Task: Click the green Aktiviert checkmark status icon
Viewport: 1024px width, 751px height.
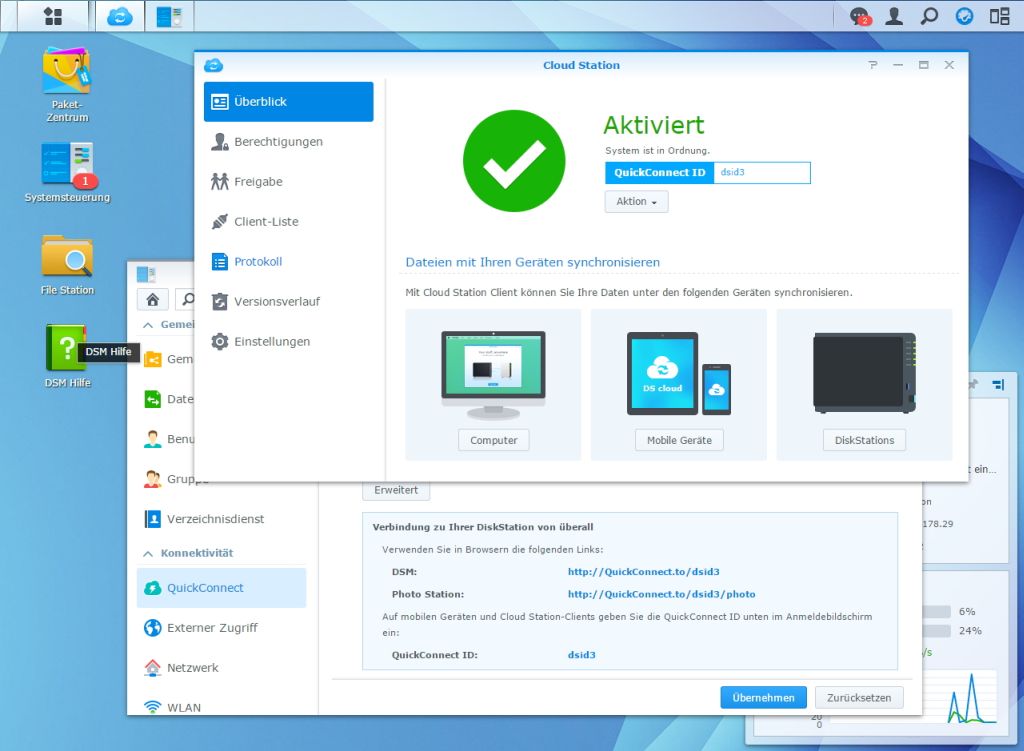Action: [514, 161]
